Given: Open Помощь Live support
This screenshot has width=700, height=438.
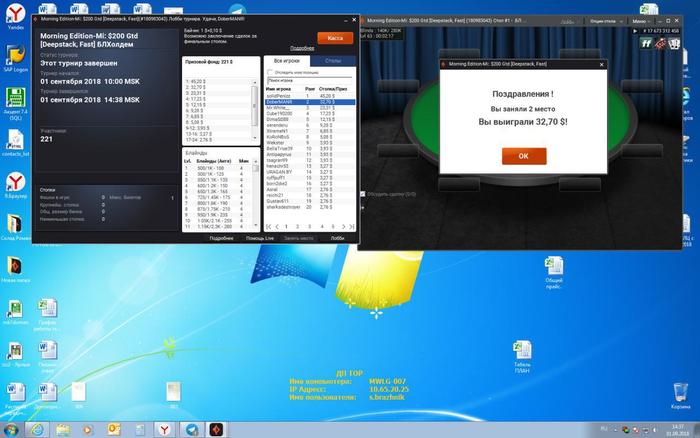Looking at the screenshot, I should [x=260, y=238].
